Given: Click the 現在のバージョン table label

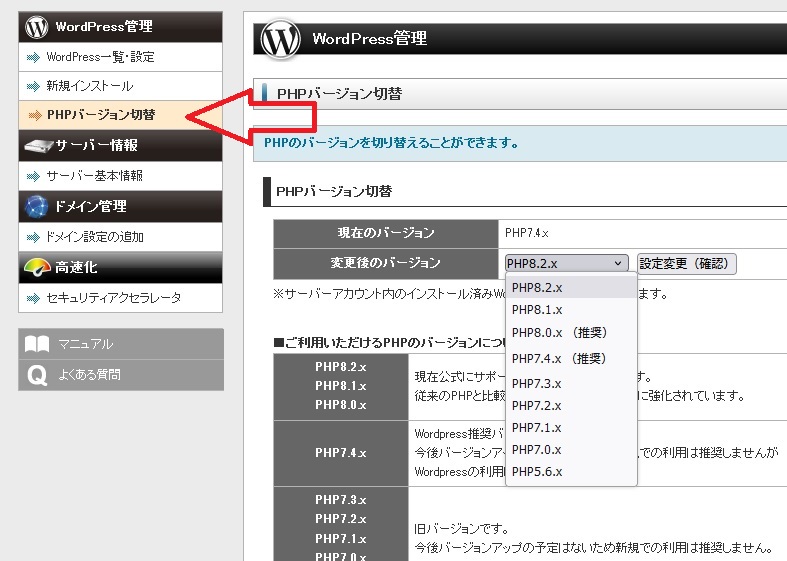Looking at the screenshot, I should pyautogui.click(x=385, y=233).
